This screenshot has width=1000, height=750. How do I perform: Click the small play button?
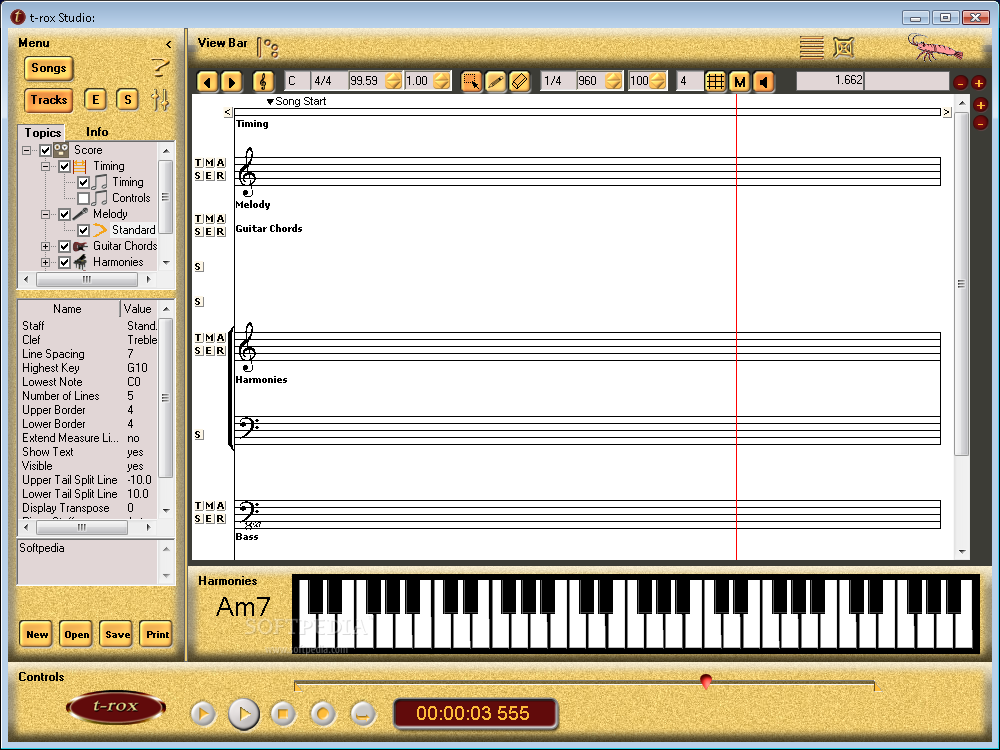click(x=203, y=714)
